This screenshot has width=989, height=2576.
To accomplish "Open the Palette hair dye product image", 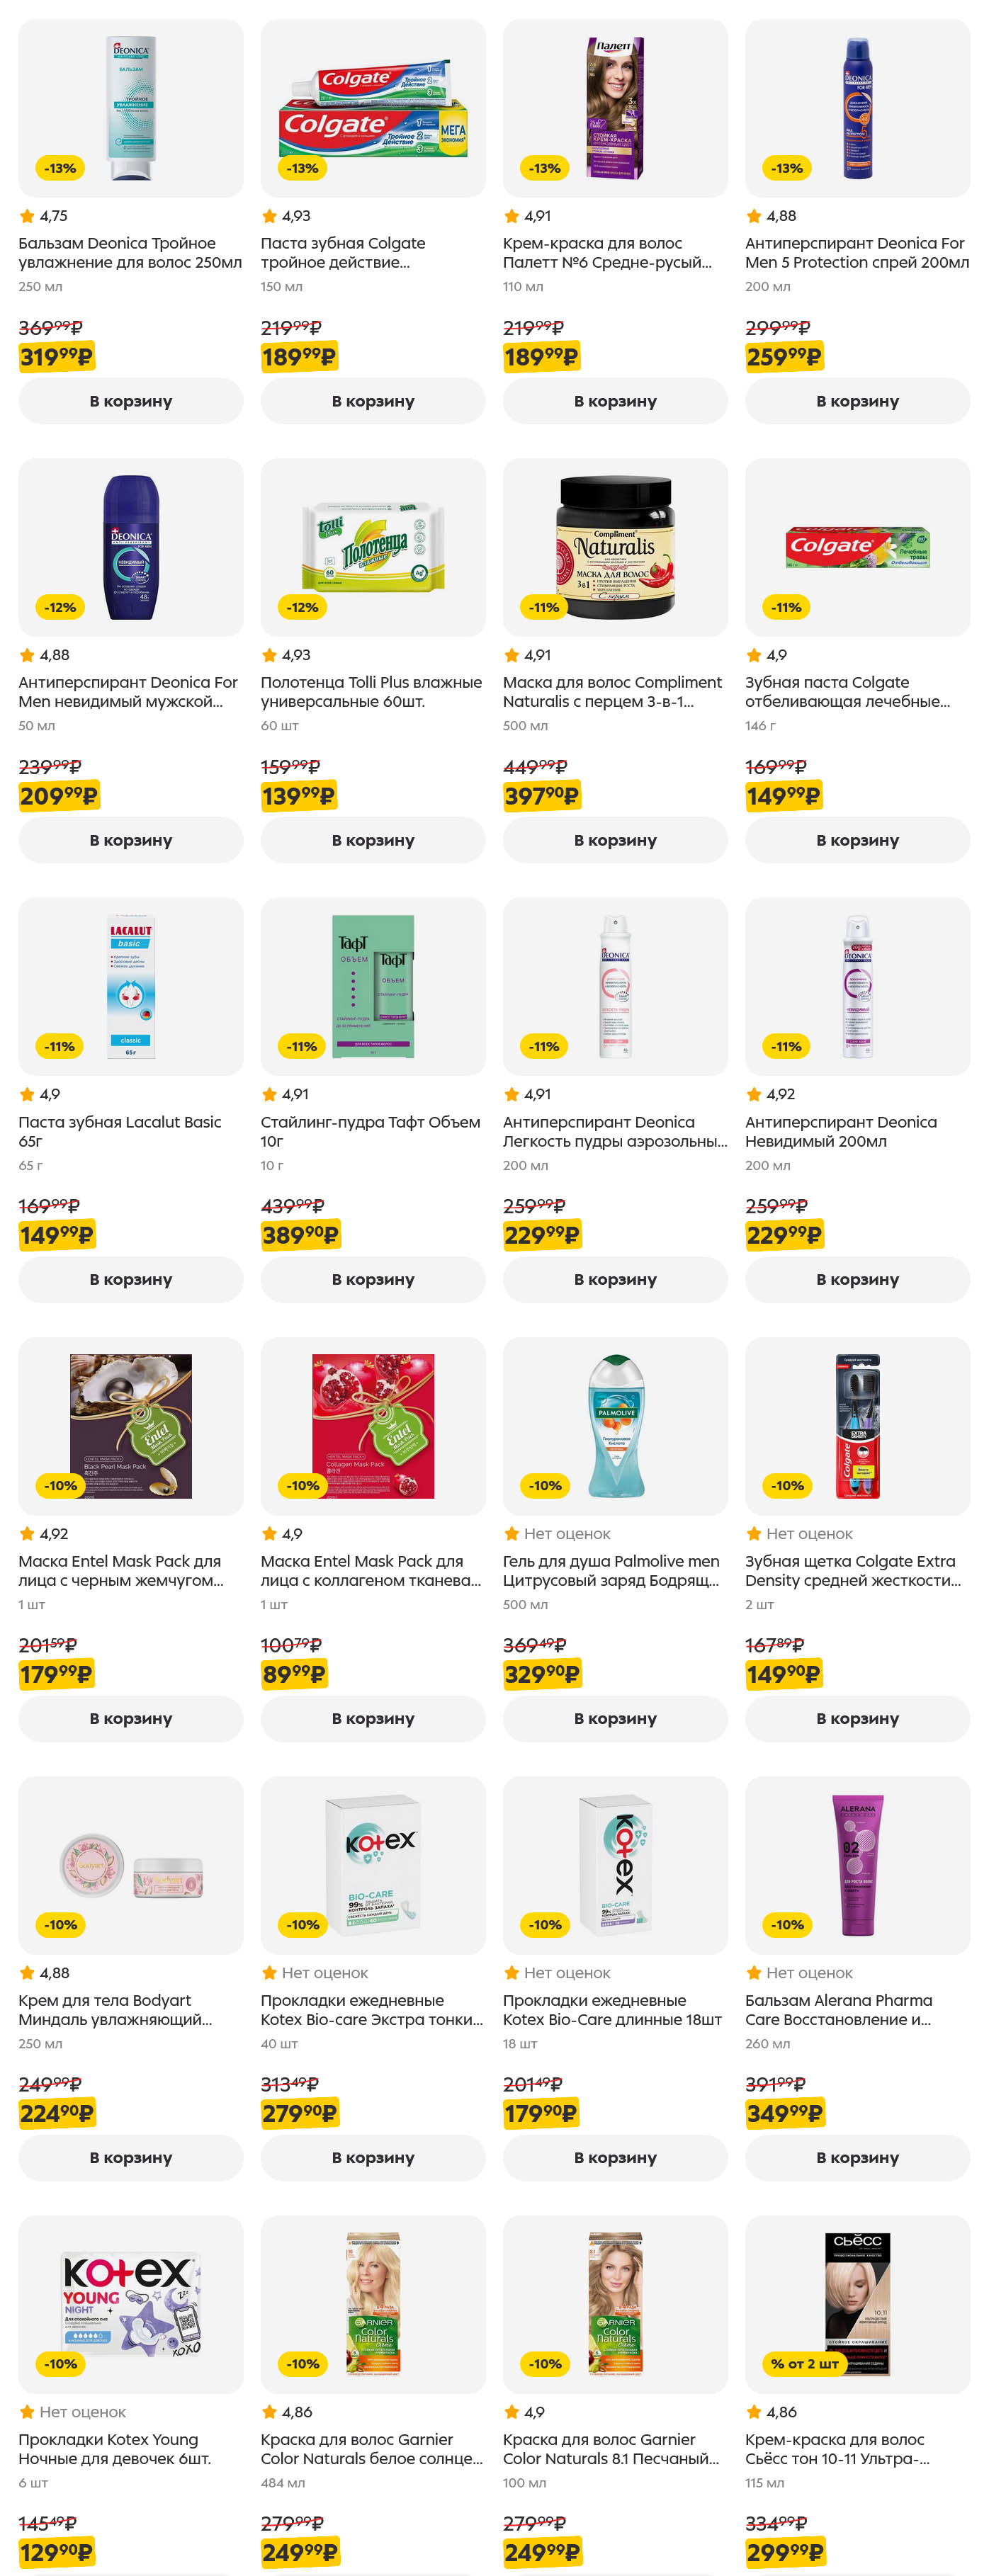I will click(x=615, y=108).
